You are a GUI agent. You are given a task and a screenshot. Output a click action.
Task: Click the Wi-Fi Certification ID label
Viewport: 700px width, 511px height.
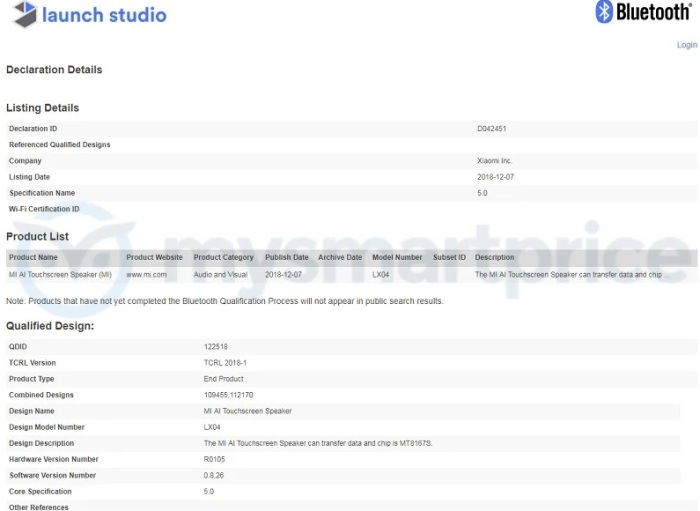44,209
